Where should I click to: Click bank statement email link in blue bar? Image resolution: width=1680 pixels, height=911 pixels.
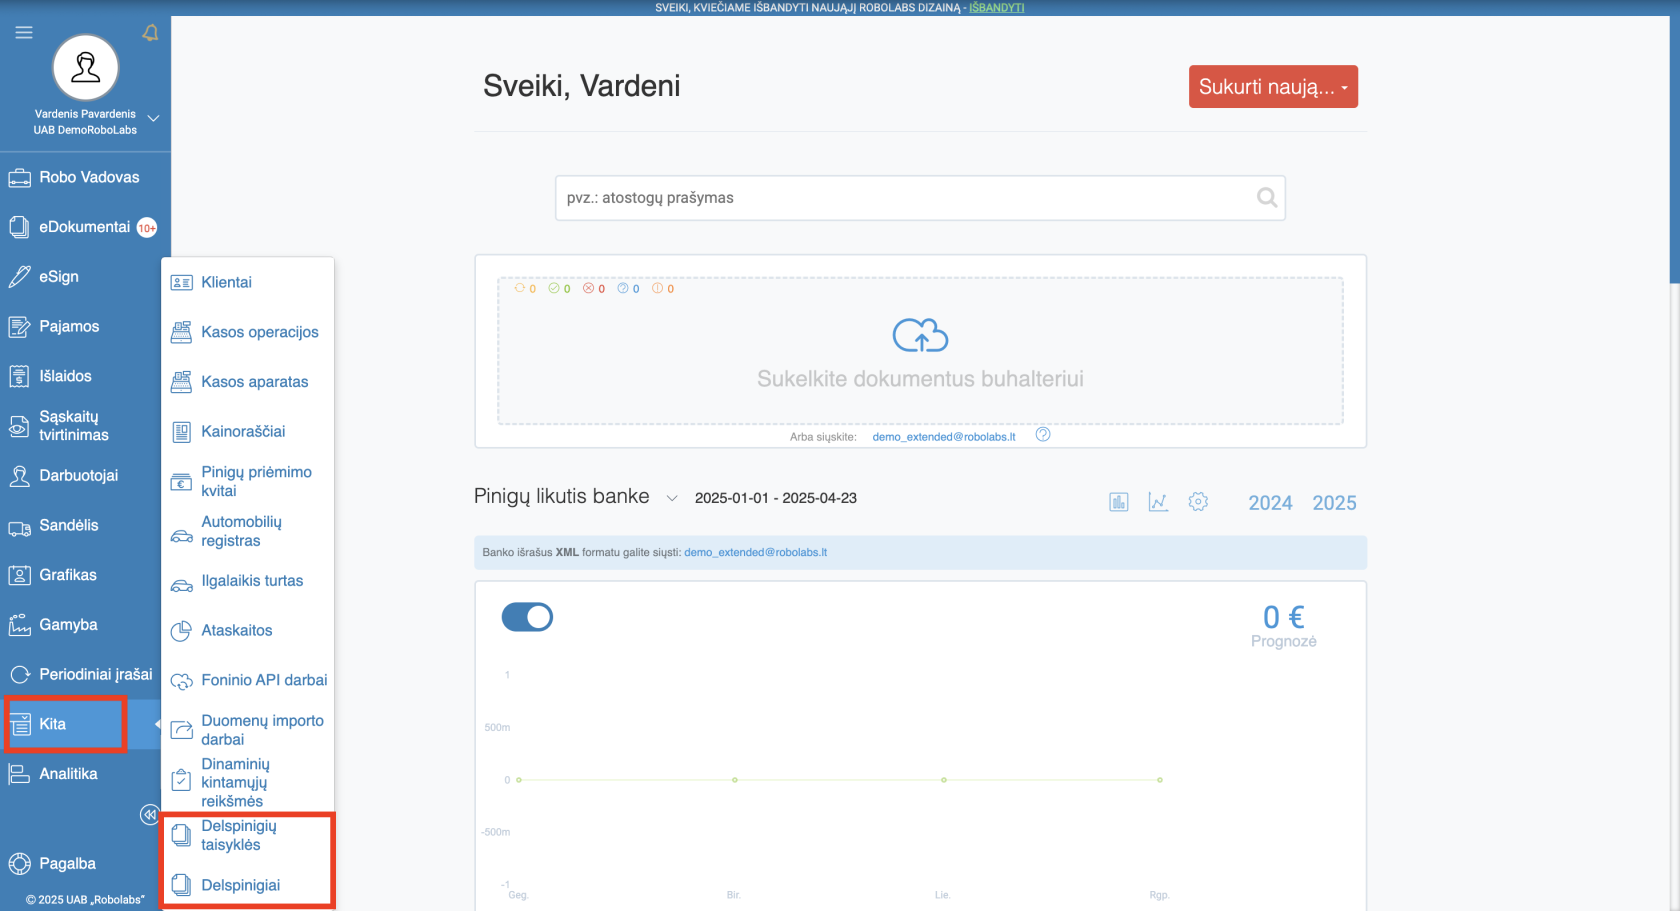point(756,553)
